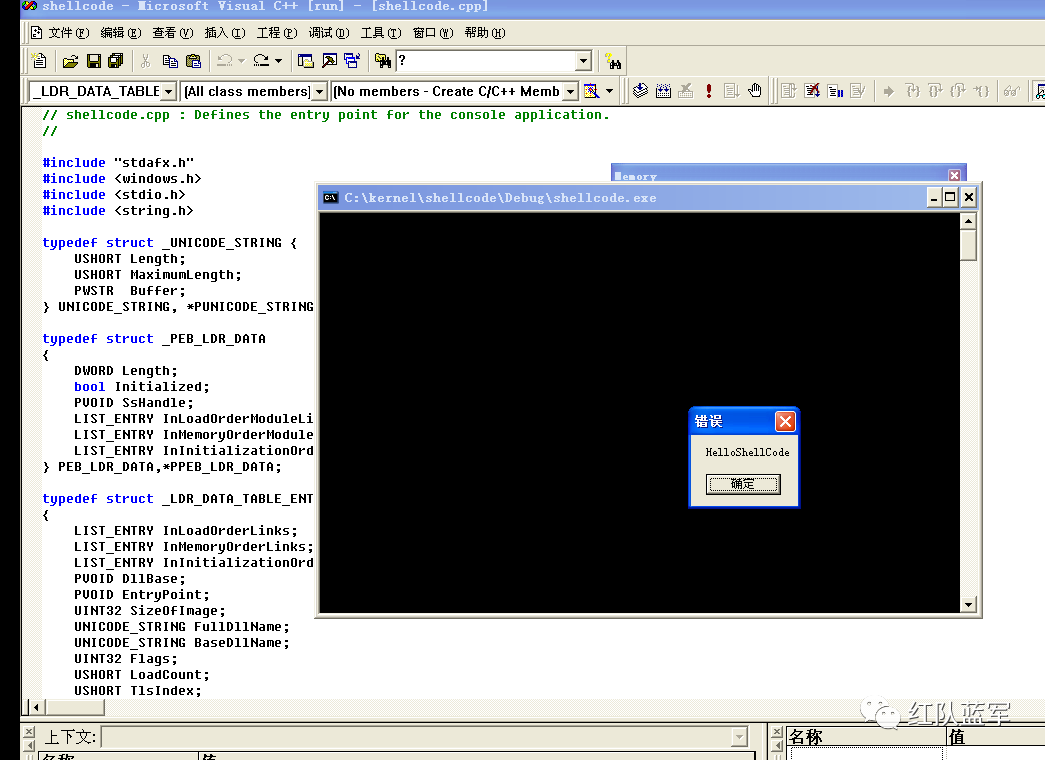Close the shellcode.exe console window
This screenshot has width=1045, height=760.
tap(969, 197)
